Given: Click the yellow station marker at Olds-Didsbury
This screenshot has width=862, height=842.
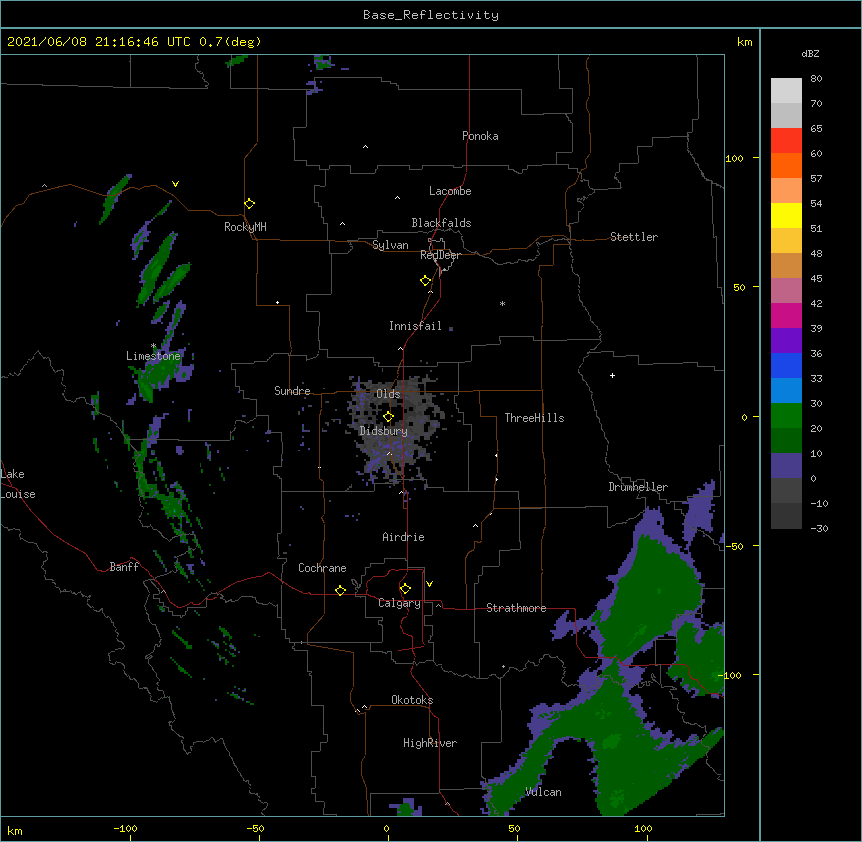Looking at the screenshot, I should [x=388, y=416].
